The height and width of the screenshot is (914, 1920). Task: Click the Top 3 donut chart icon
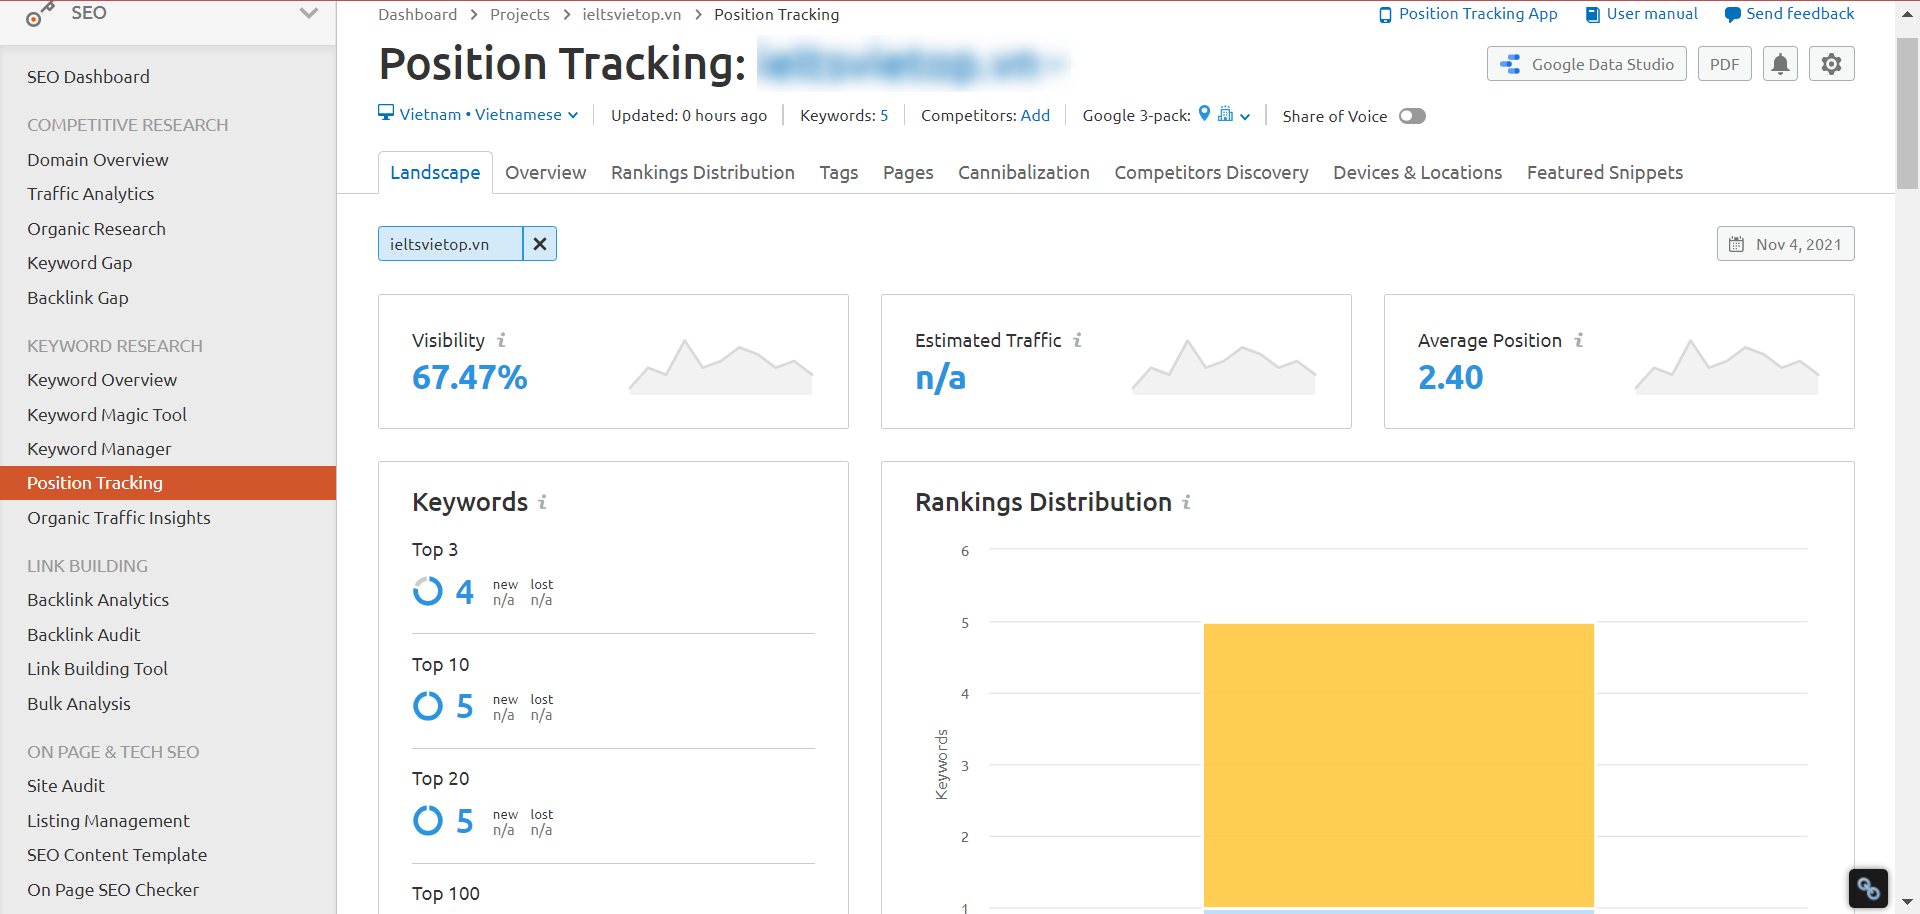coord(428,591)
